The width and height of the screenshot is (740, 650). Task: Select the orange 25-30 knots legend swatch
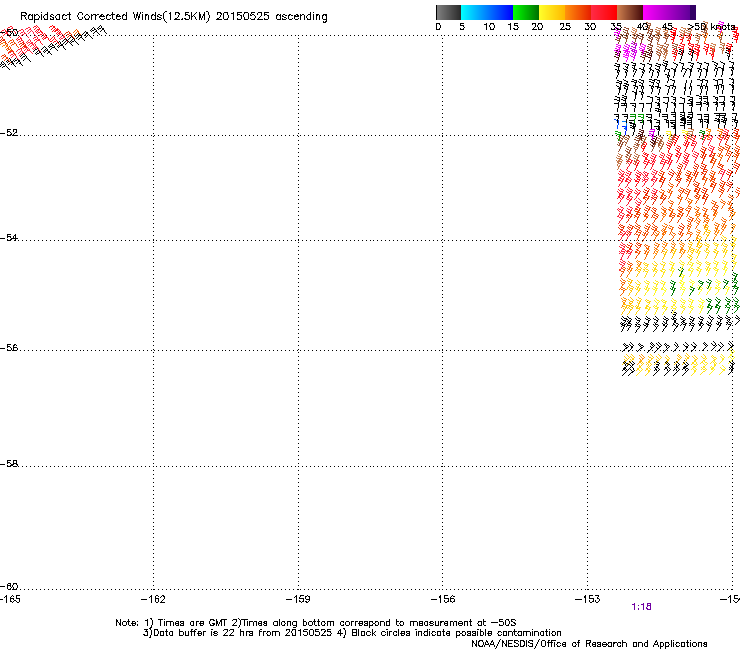578,12
